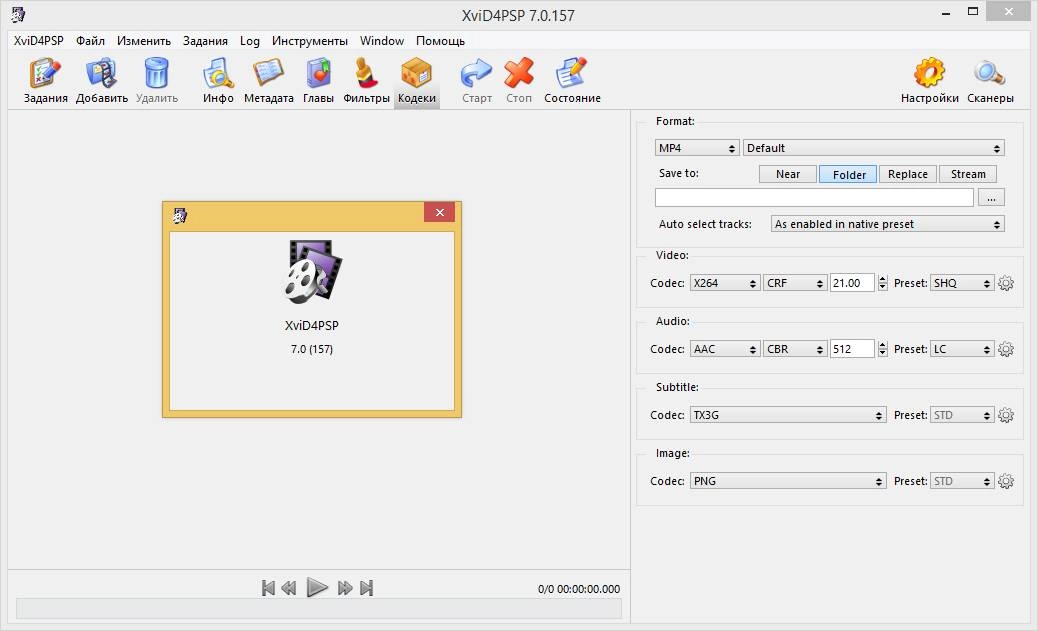Open the Задания menu in menu bar
This screenshot has height=631, width=1038.
click(x=205, y=40)
